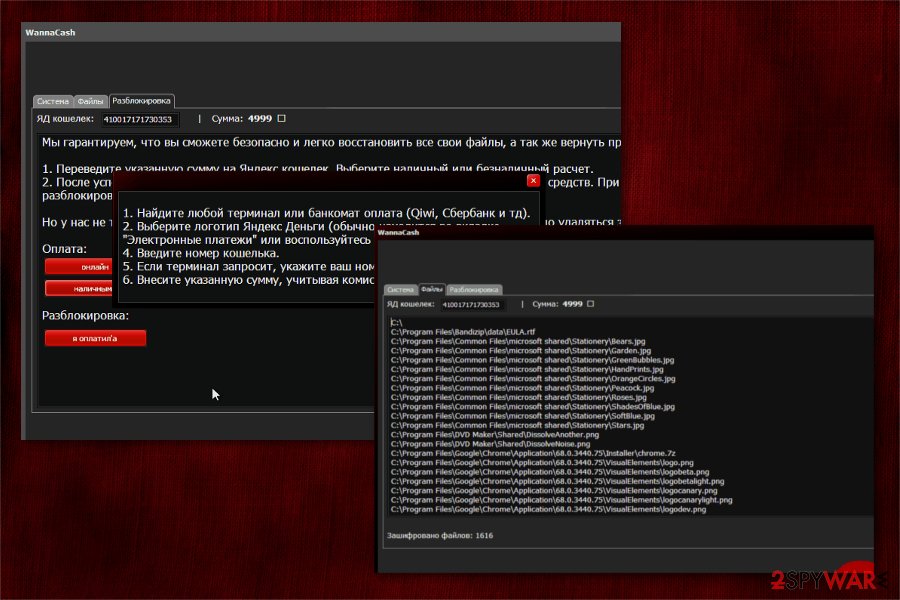Switch to Разблокировка tab in the front WannaCash window
Viewport: 900px width, 600px height.
474,289
